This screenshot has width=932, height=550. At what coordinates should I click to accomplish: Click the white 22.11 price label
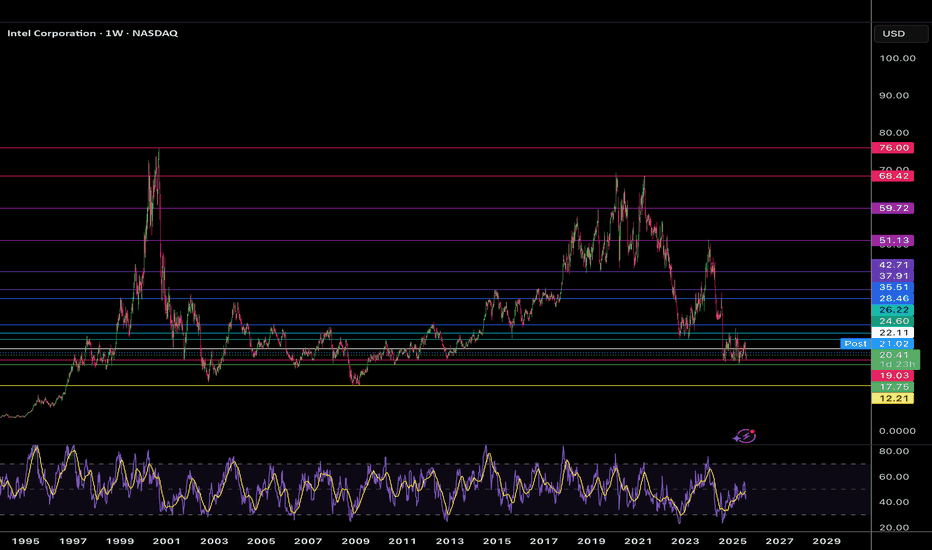[892, 332]
